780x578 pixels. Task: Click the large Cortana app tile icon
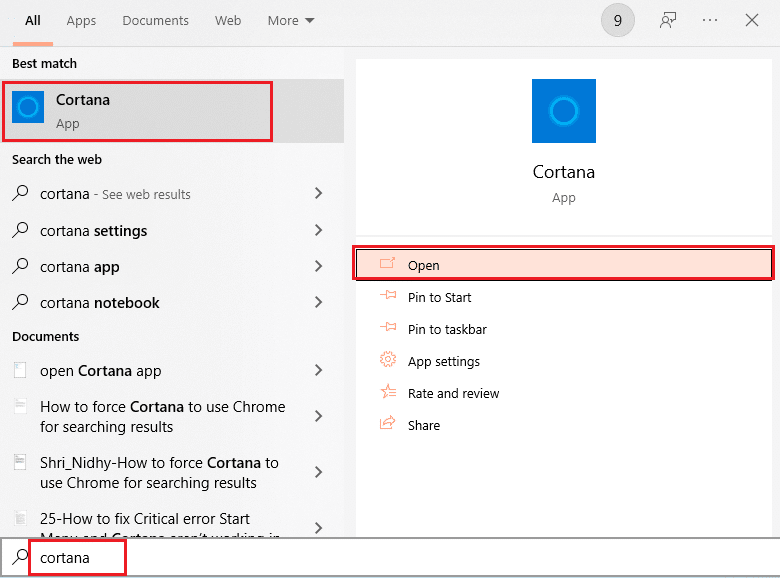click(x=564, y=111)
